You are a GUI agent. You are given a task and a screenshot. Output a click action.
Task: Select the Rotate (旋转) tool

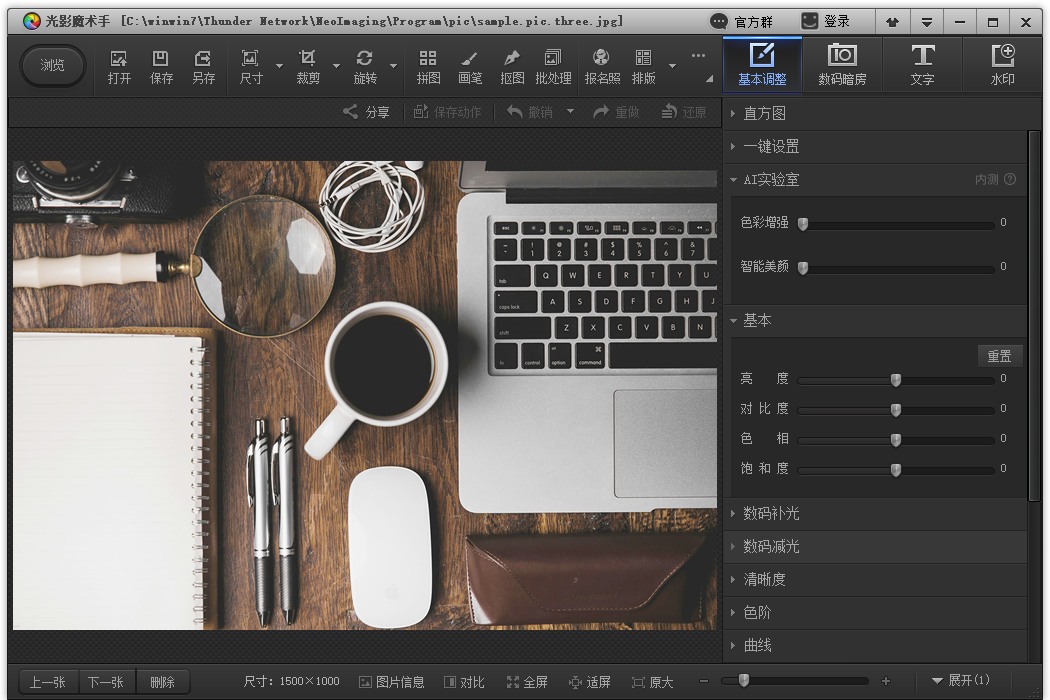click(x=365, y=66)
